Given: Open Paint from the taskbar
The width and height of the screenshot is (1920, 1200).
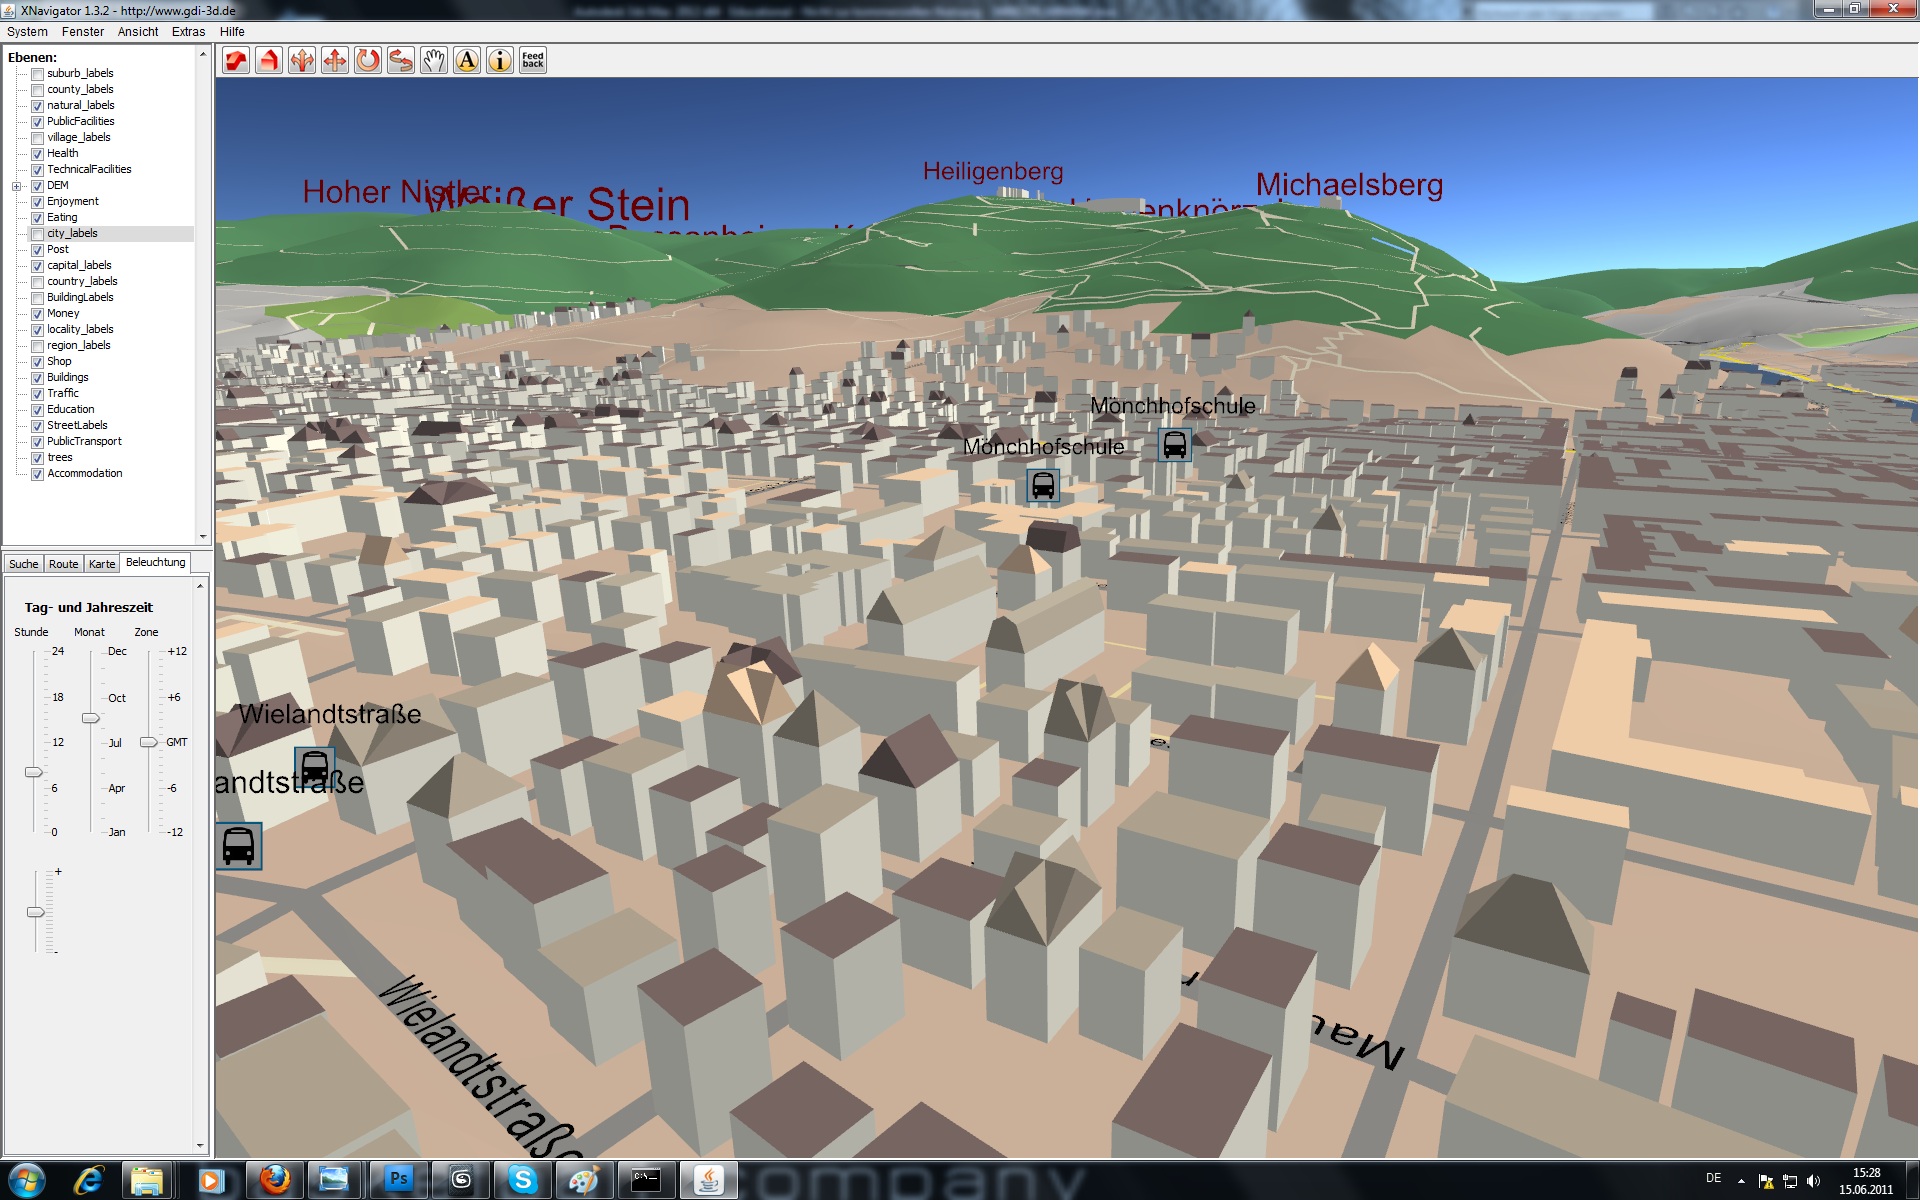Looking at the screenshot, I should (x=584, y=1180).
